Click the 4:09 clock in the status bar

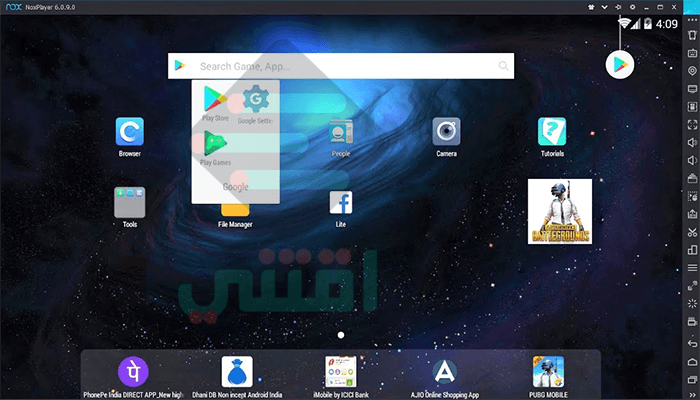click(x=667, y=24)
